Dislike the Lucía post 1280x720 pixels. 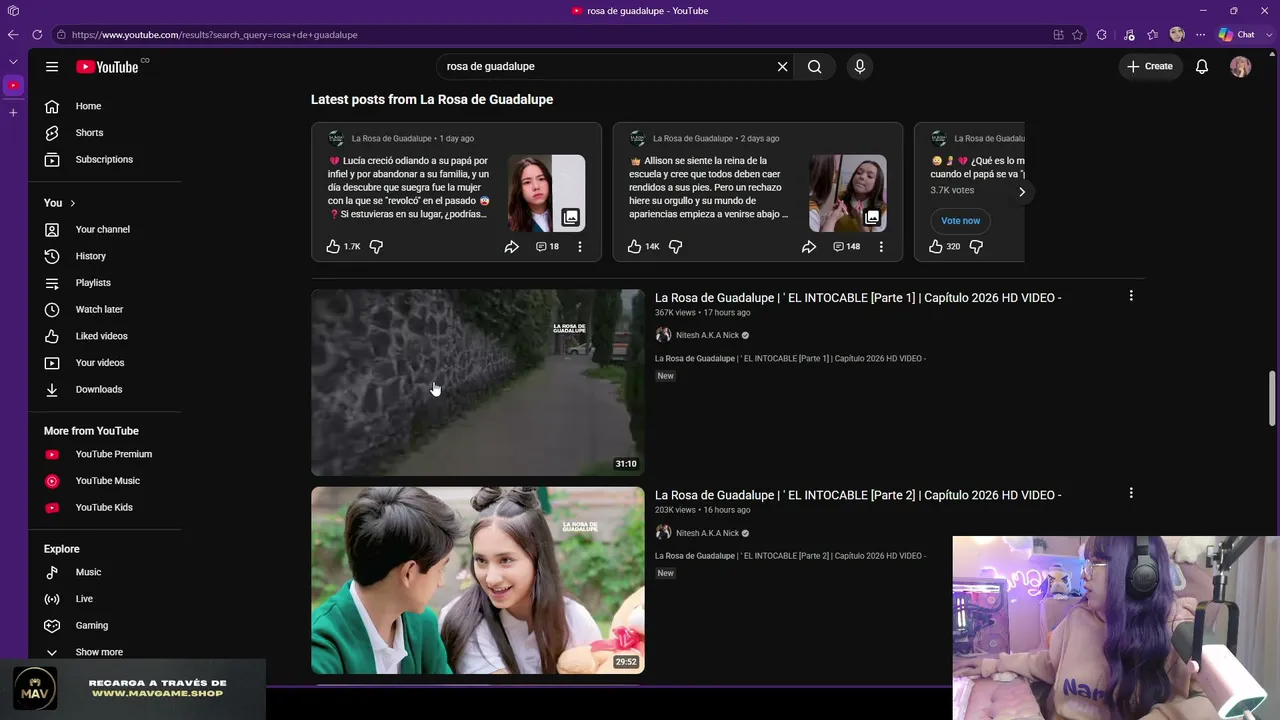pos(376,247)
